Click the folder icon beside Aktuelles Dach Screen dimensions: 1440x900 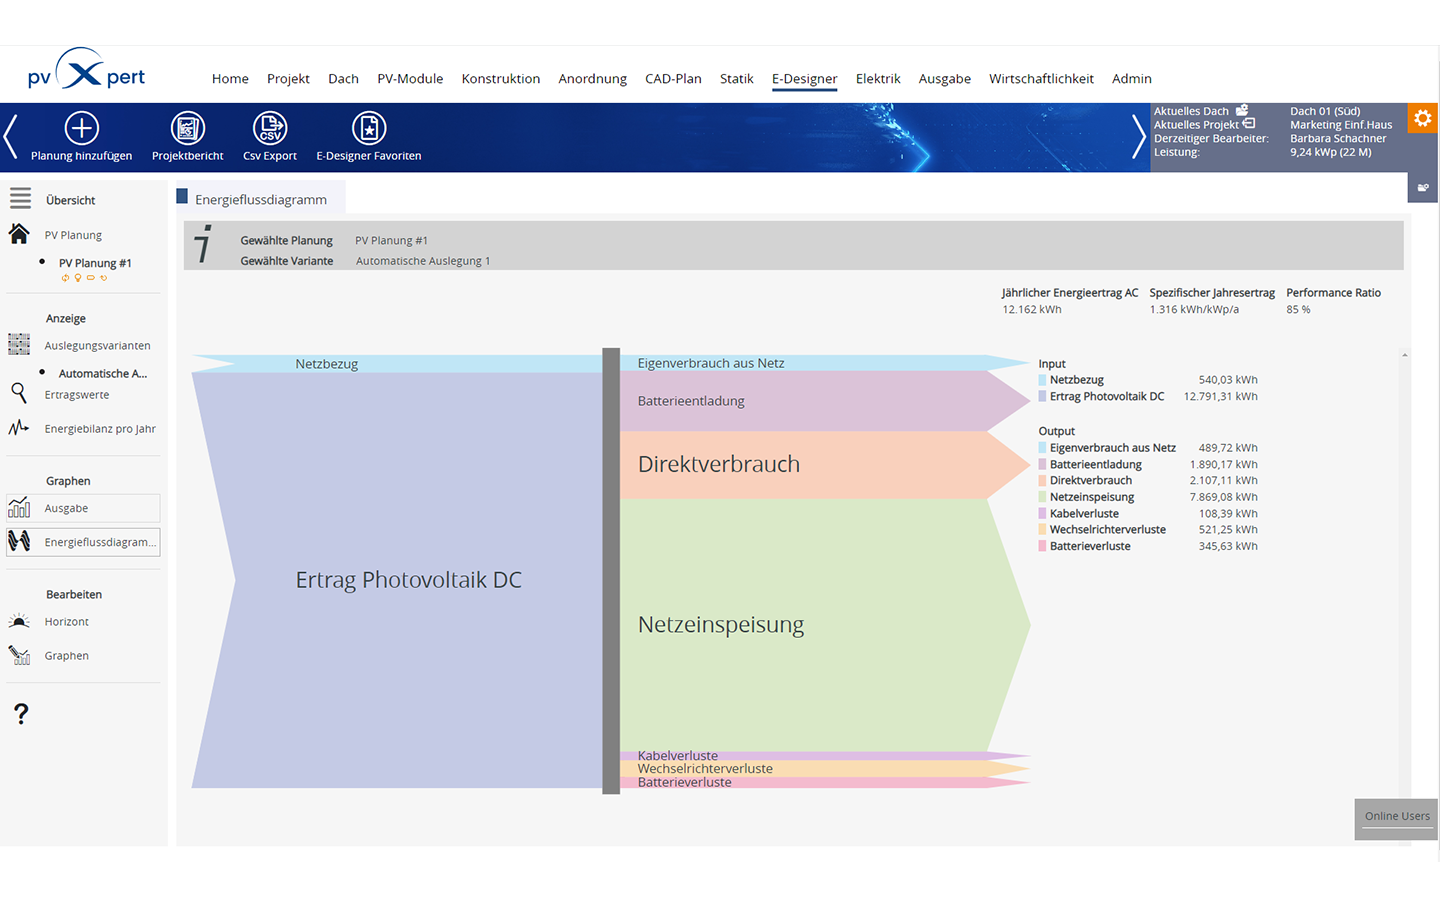(x=1242, y=110)
